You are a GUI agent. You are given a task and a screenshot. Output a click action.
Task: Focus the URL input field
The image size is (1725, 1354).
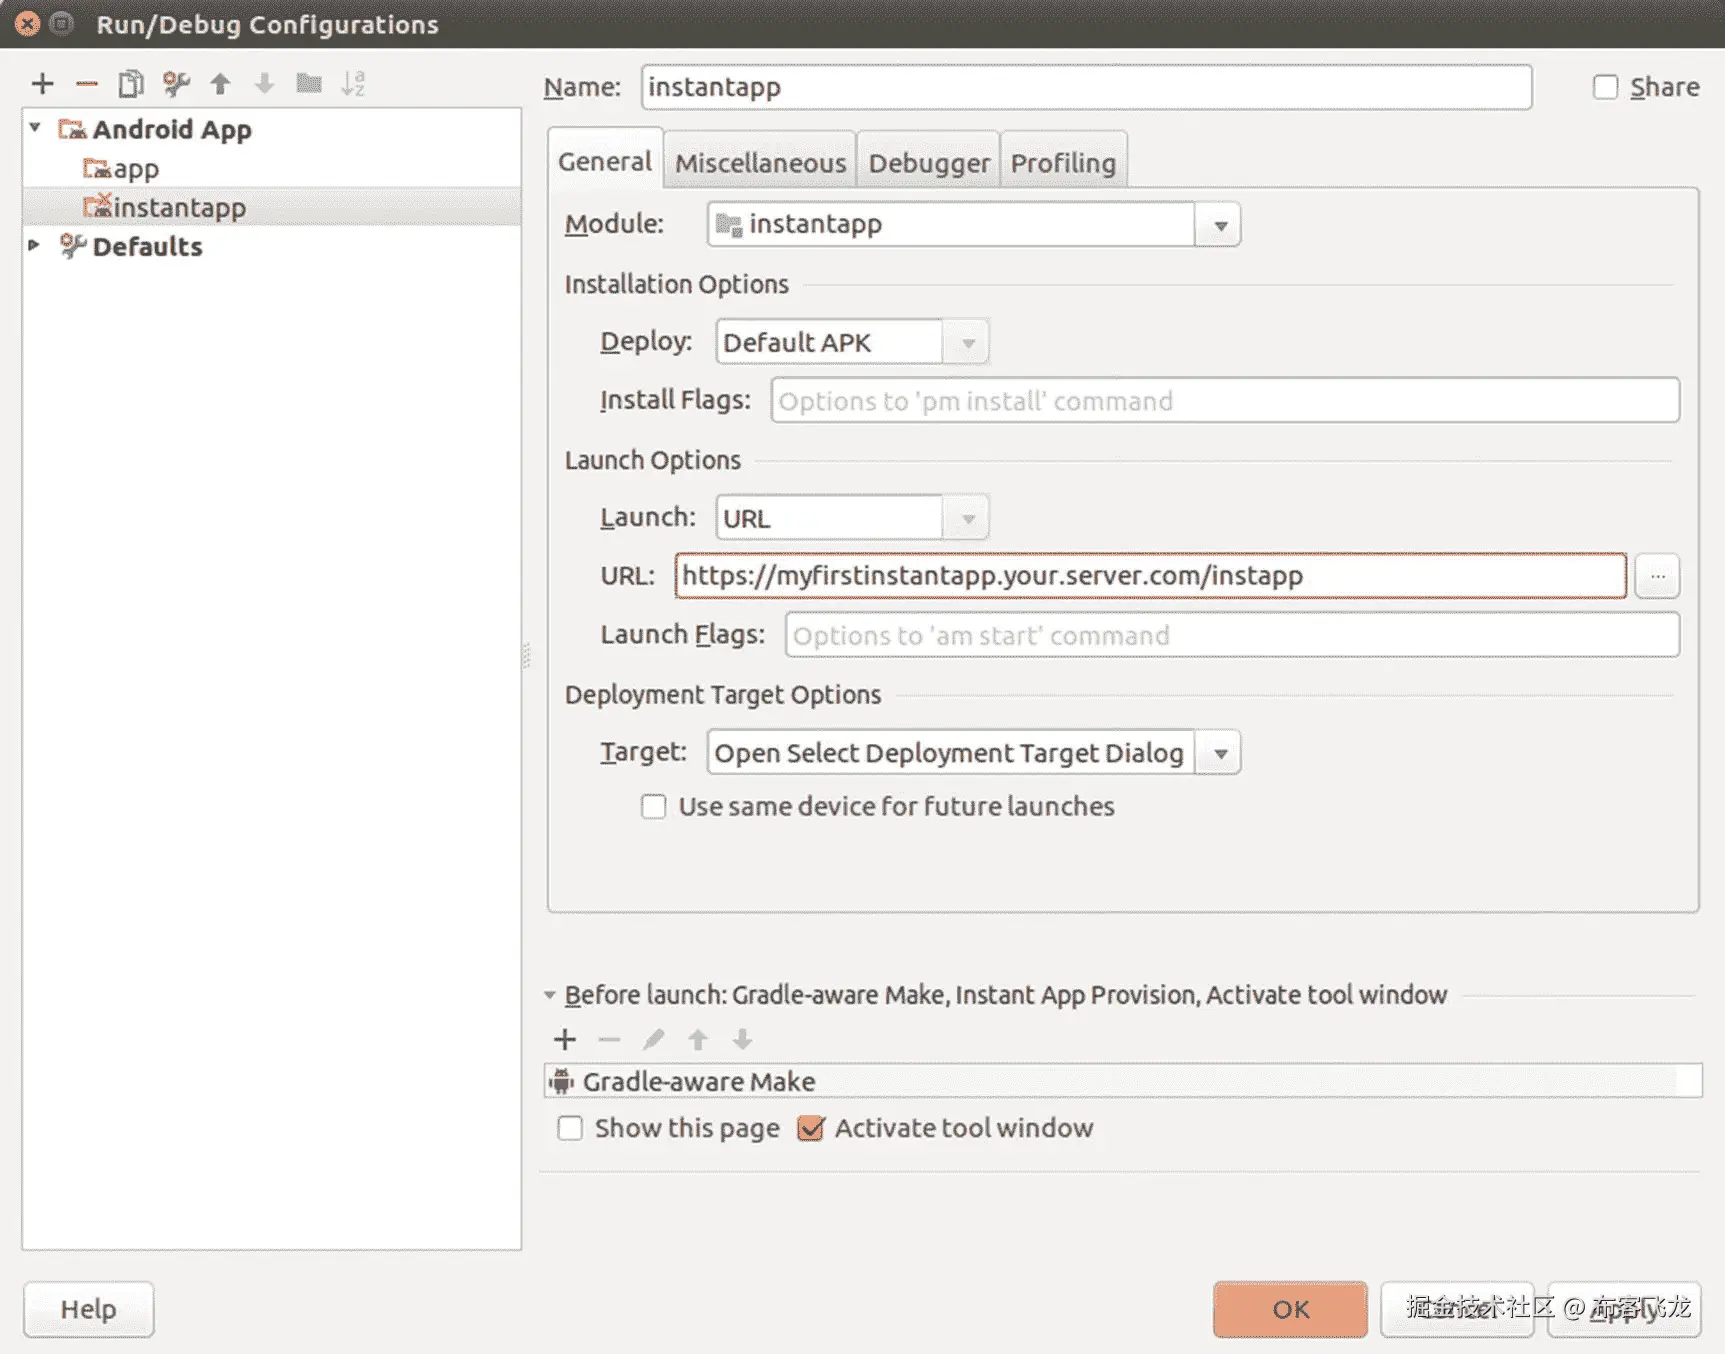1150,576
